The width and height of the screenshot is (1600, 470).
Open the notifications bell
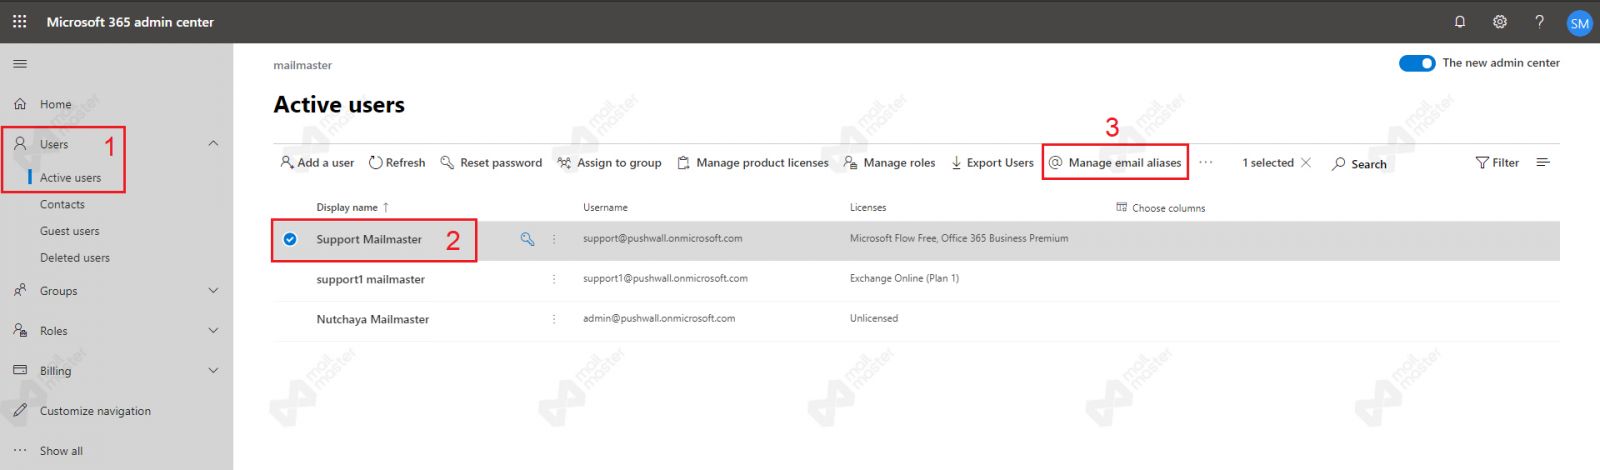point(1460,21)
